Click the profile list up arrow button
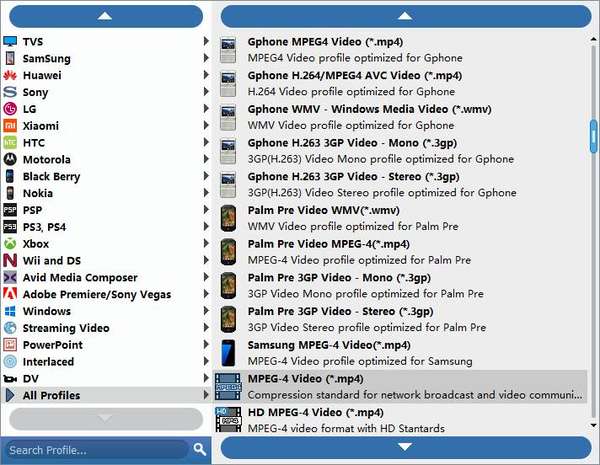 point(406,16)
